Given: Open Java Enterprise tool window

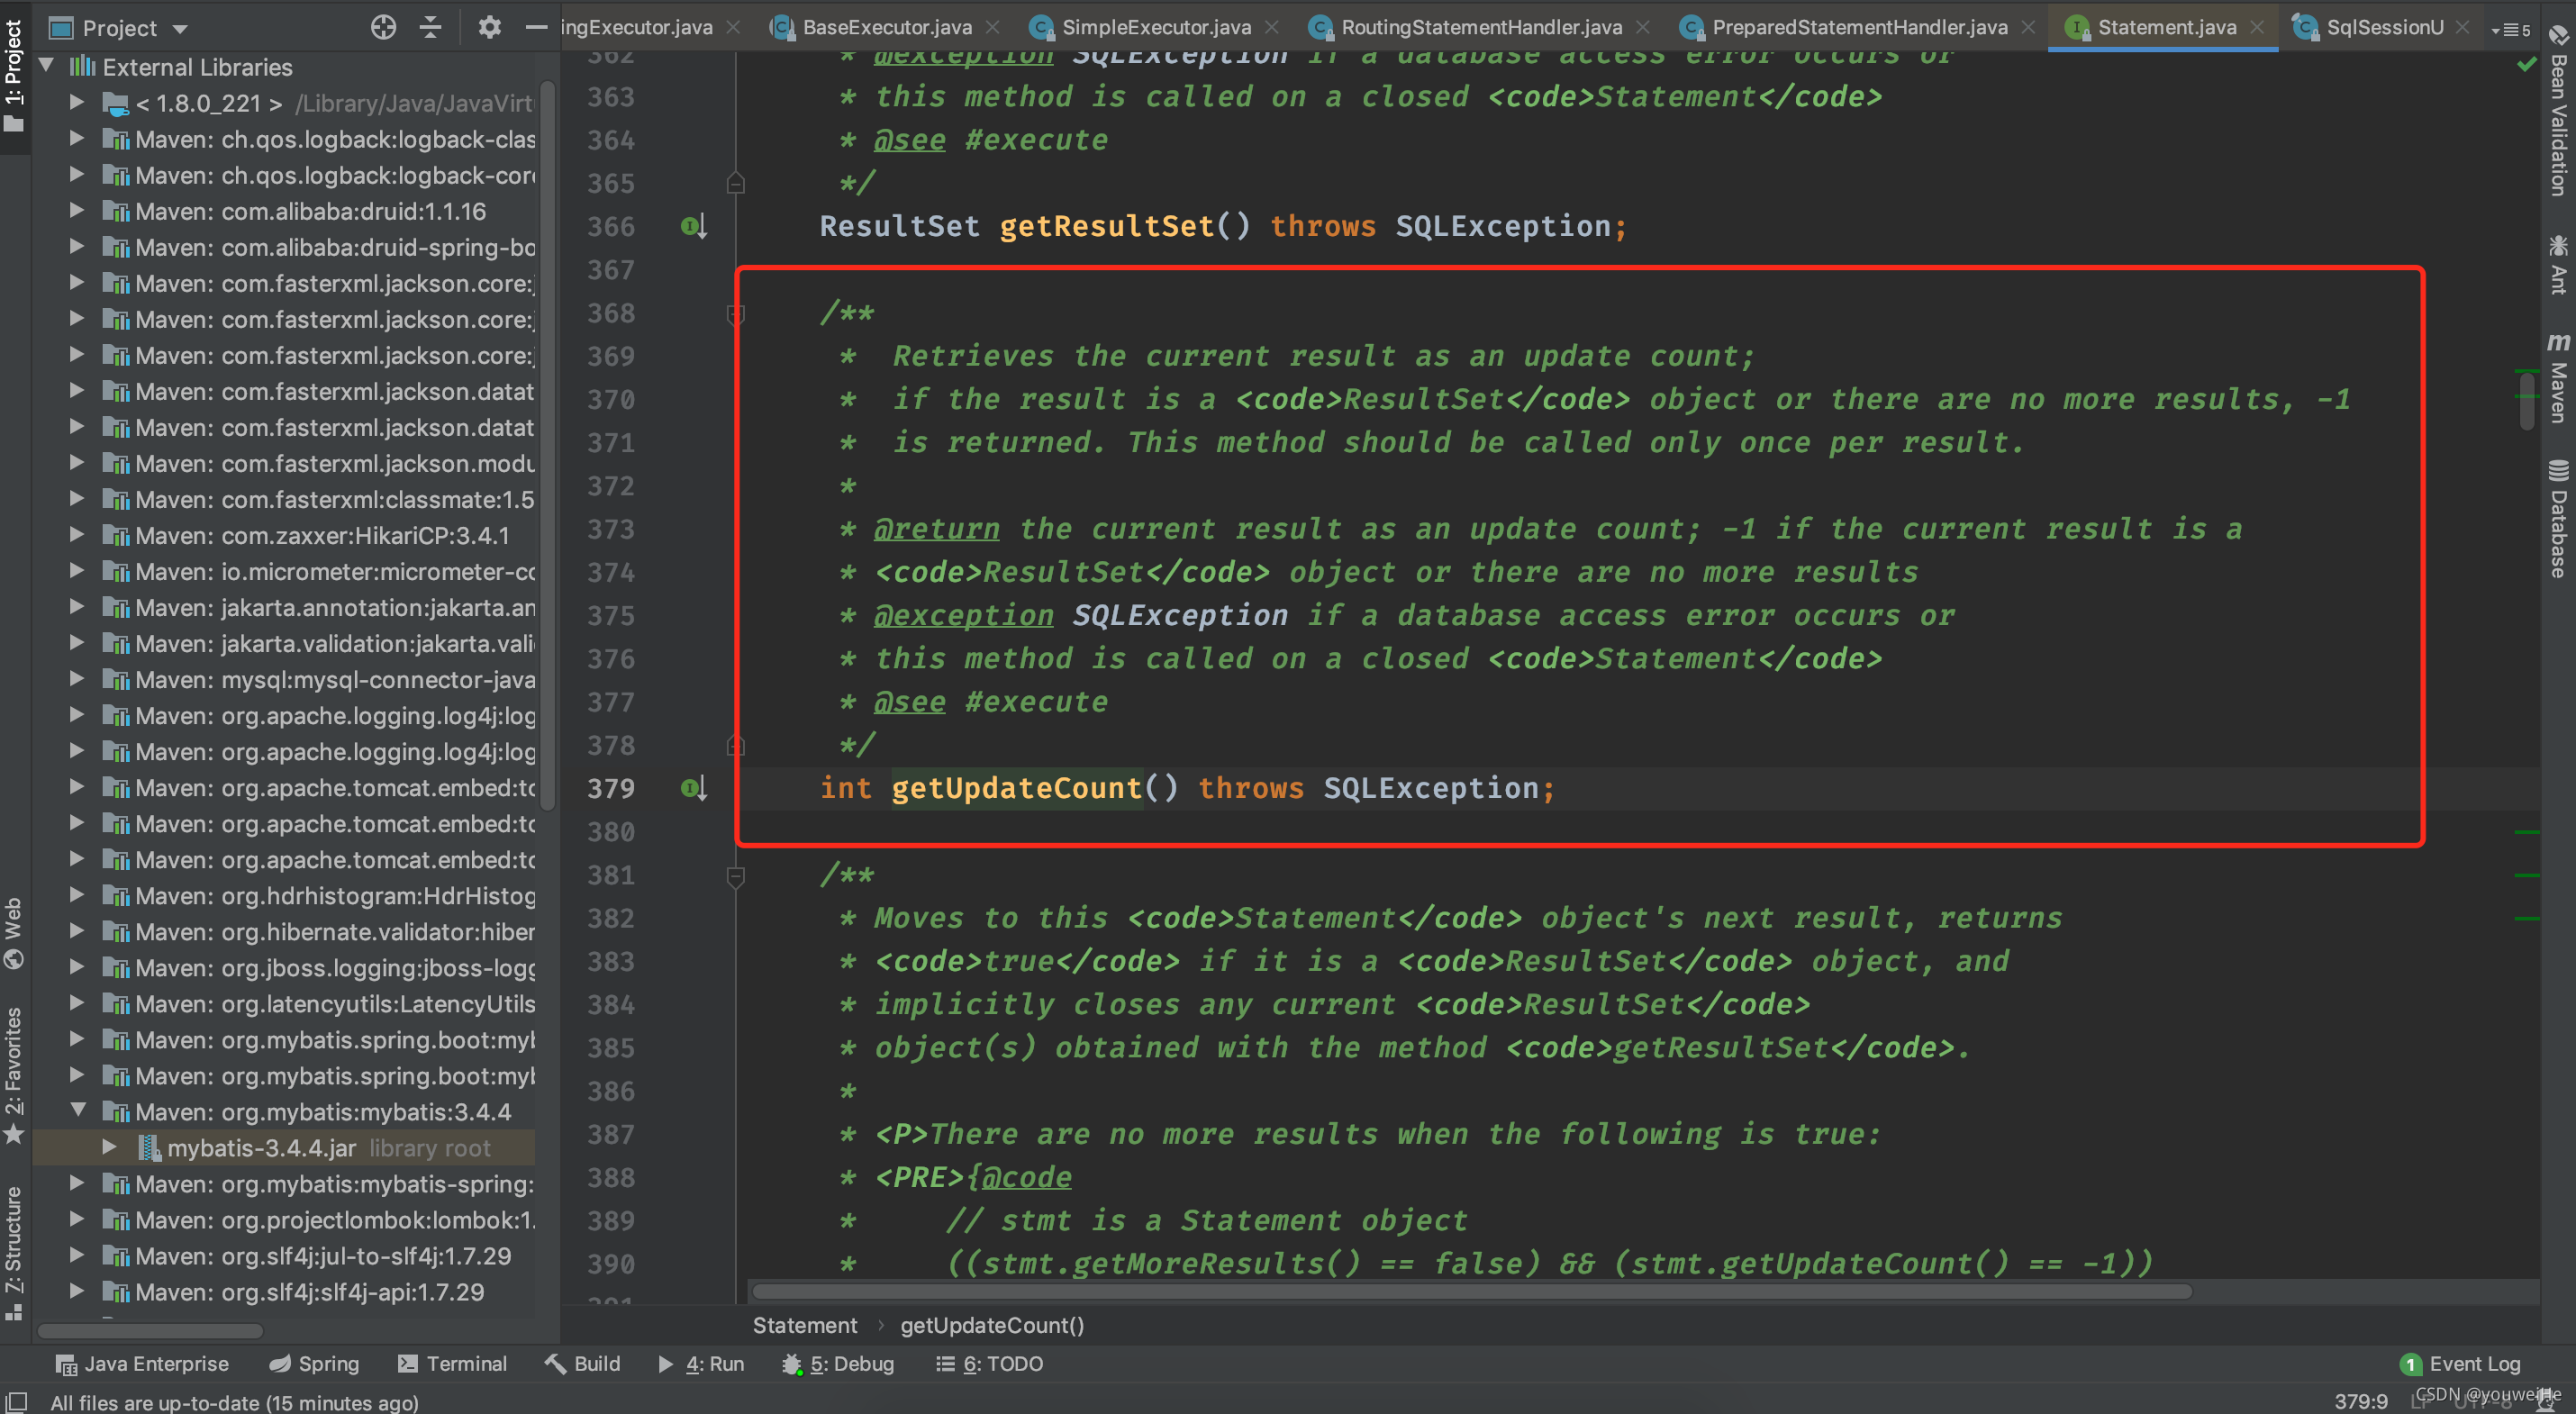Looking at the screenshot, I should click(142, 1364).
